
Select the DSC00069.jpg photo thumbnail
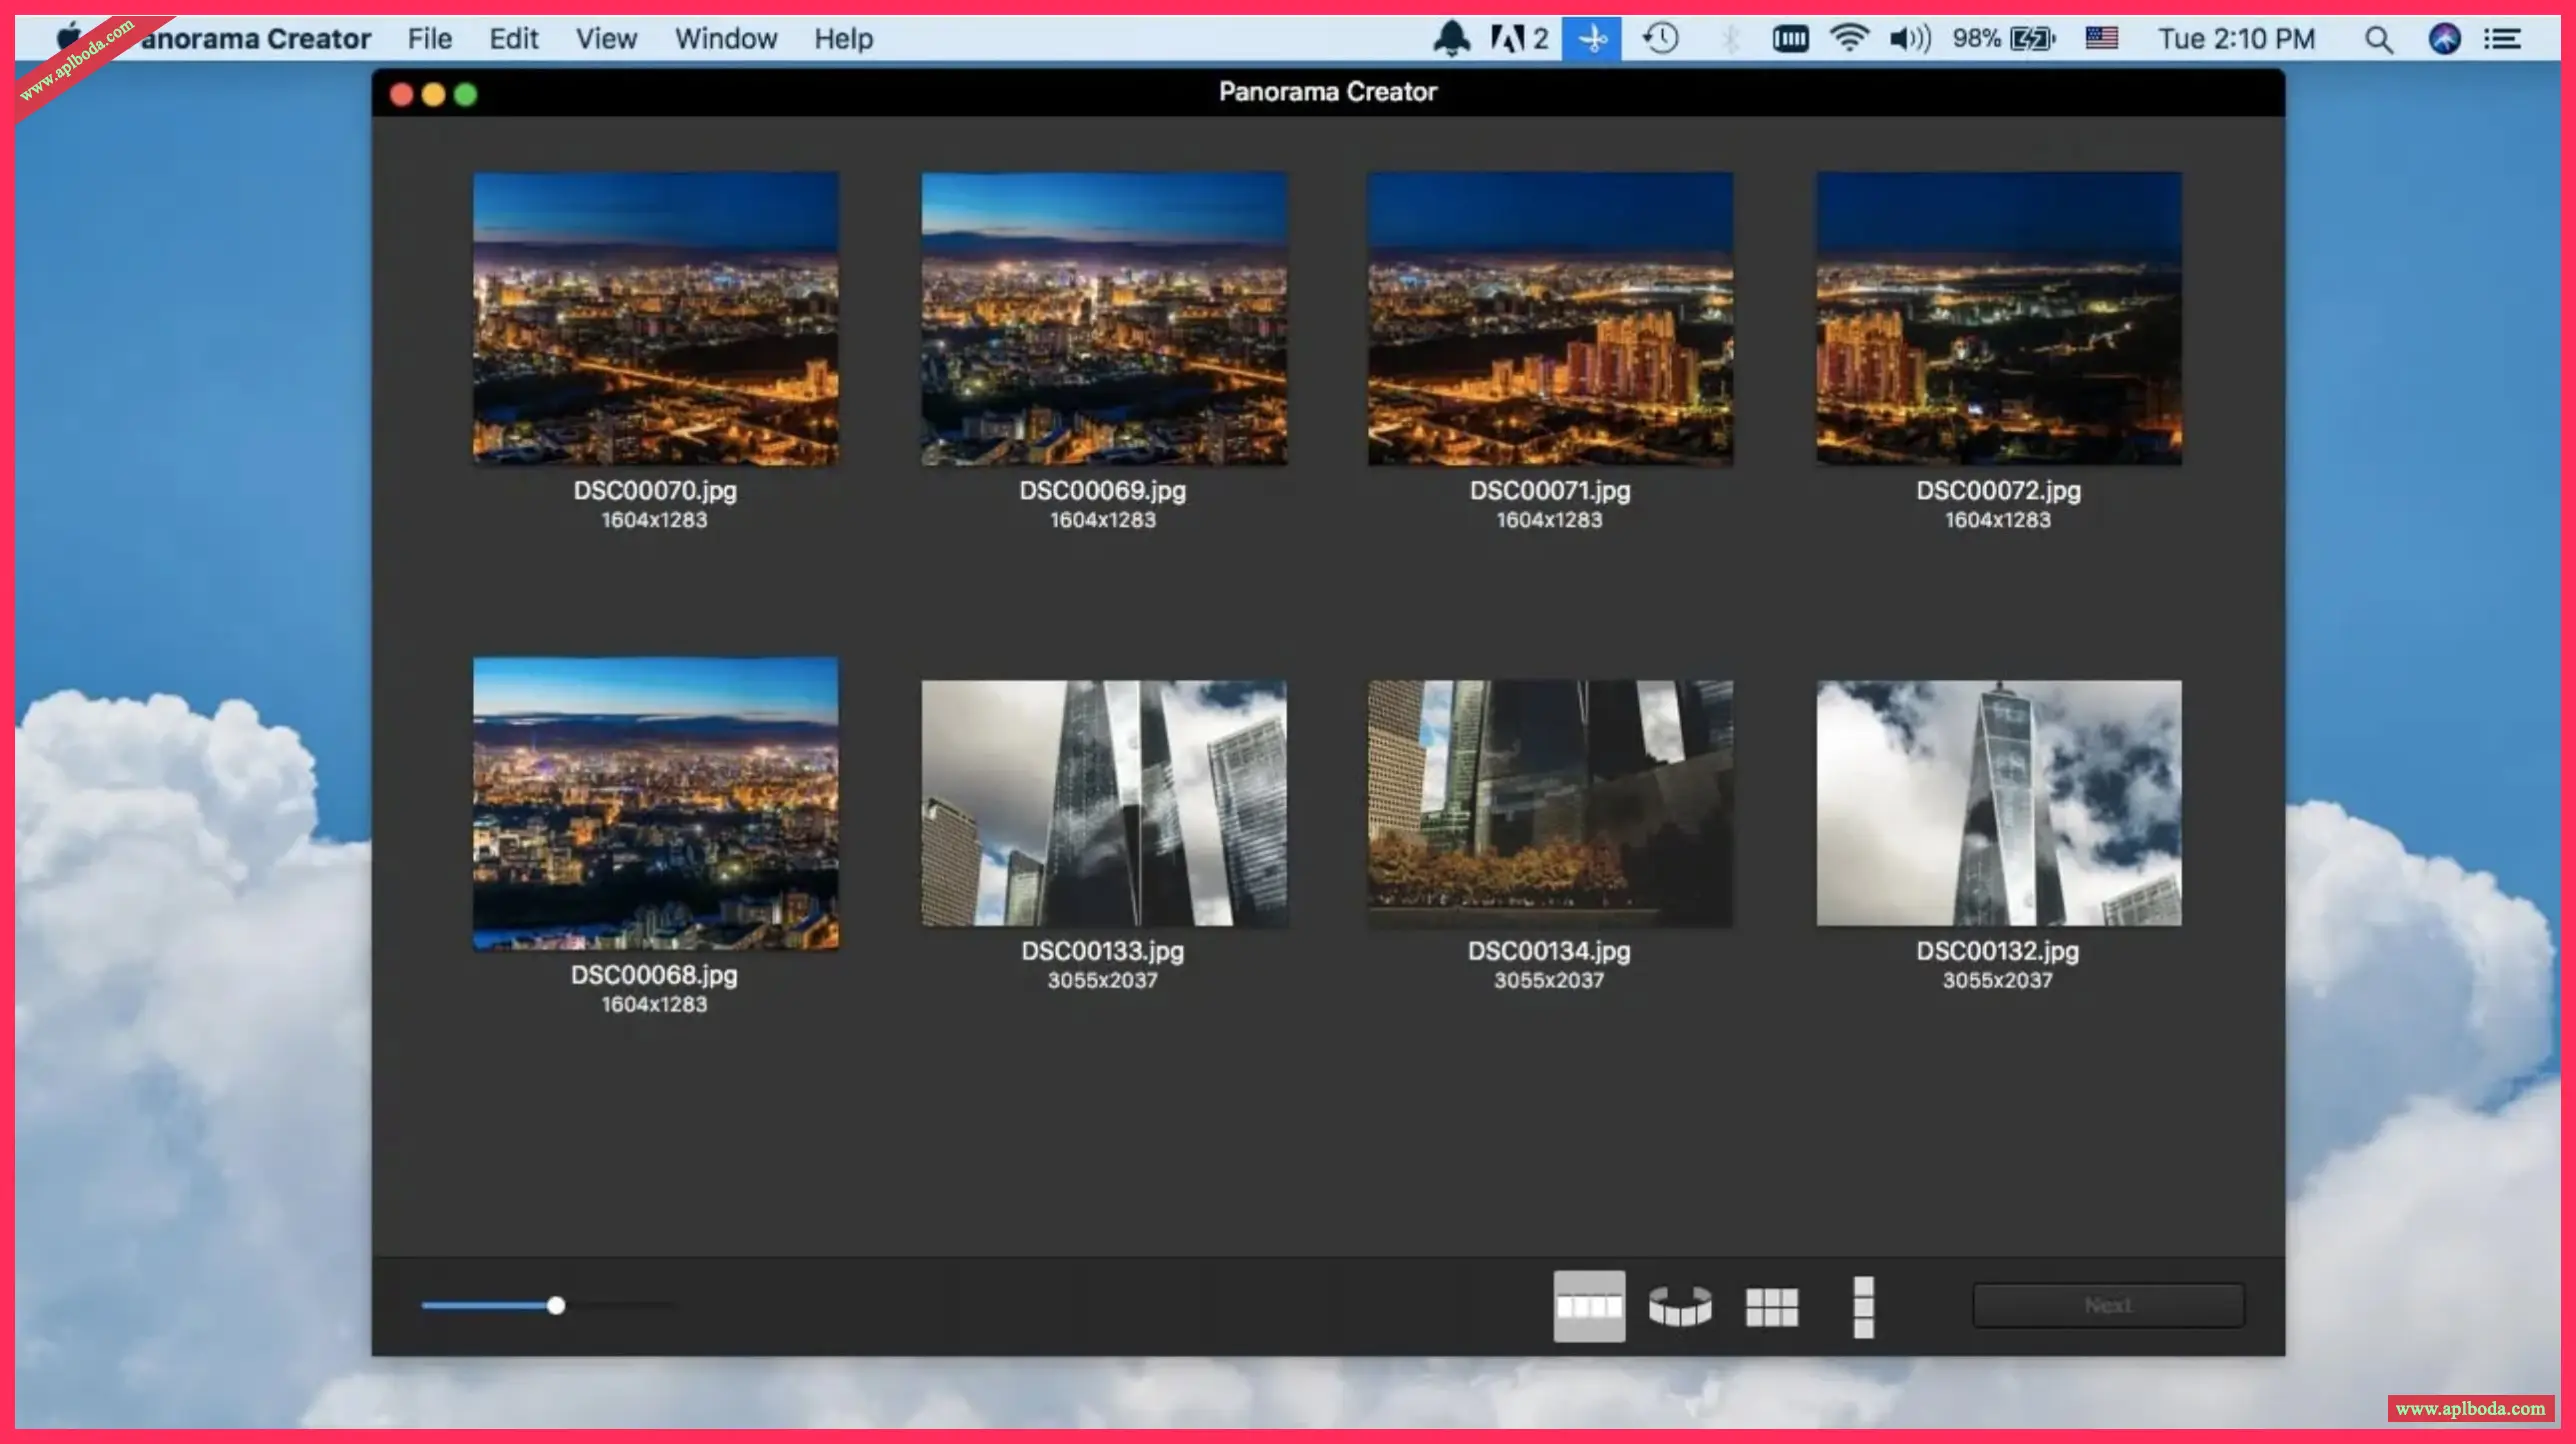tap(1104, 318)
